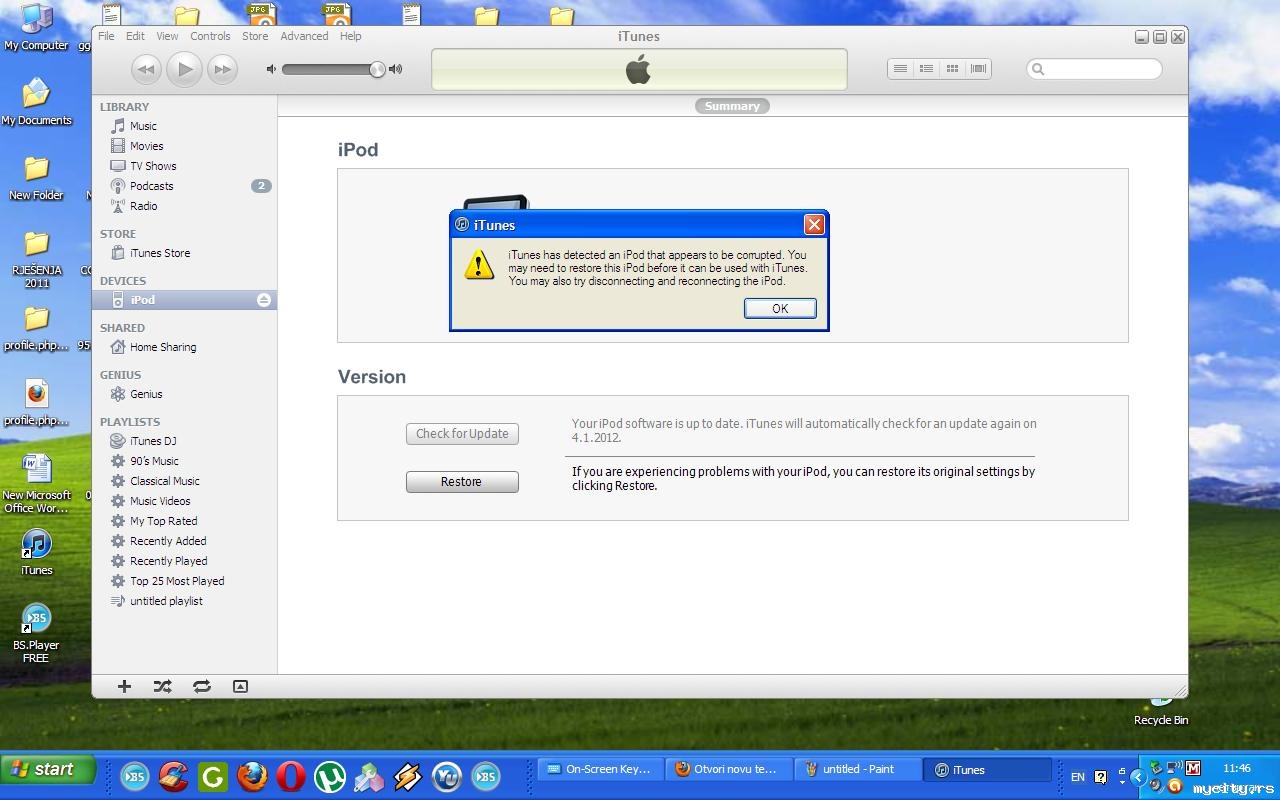This screenshot has height=800, width=1280.
Task: Switch to untitled - Paint taskbar item
Action: click(856, 769)
